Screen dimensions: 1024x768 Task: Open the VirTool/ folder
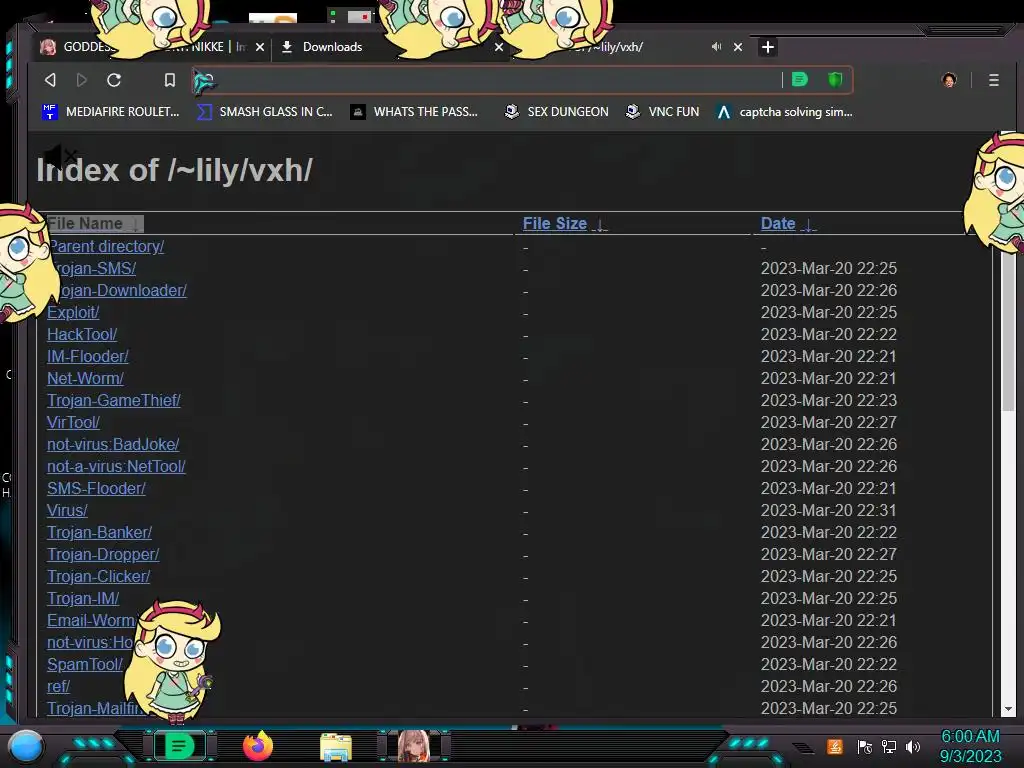tap(73, 423)
